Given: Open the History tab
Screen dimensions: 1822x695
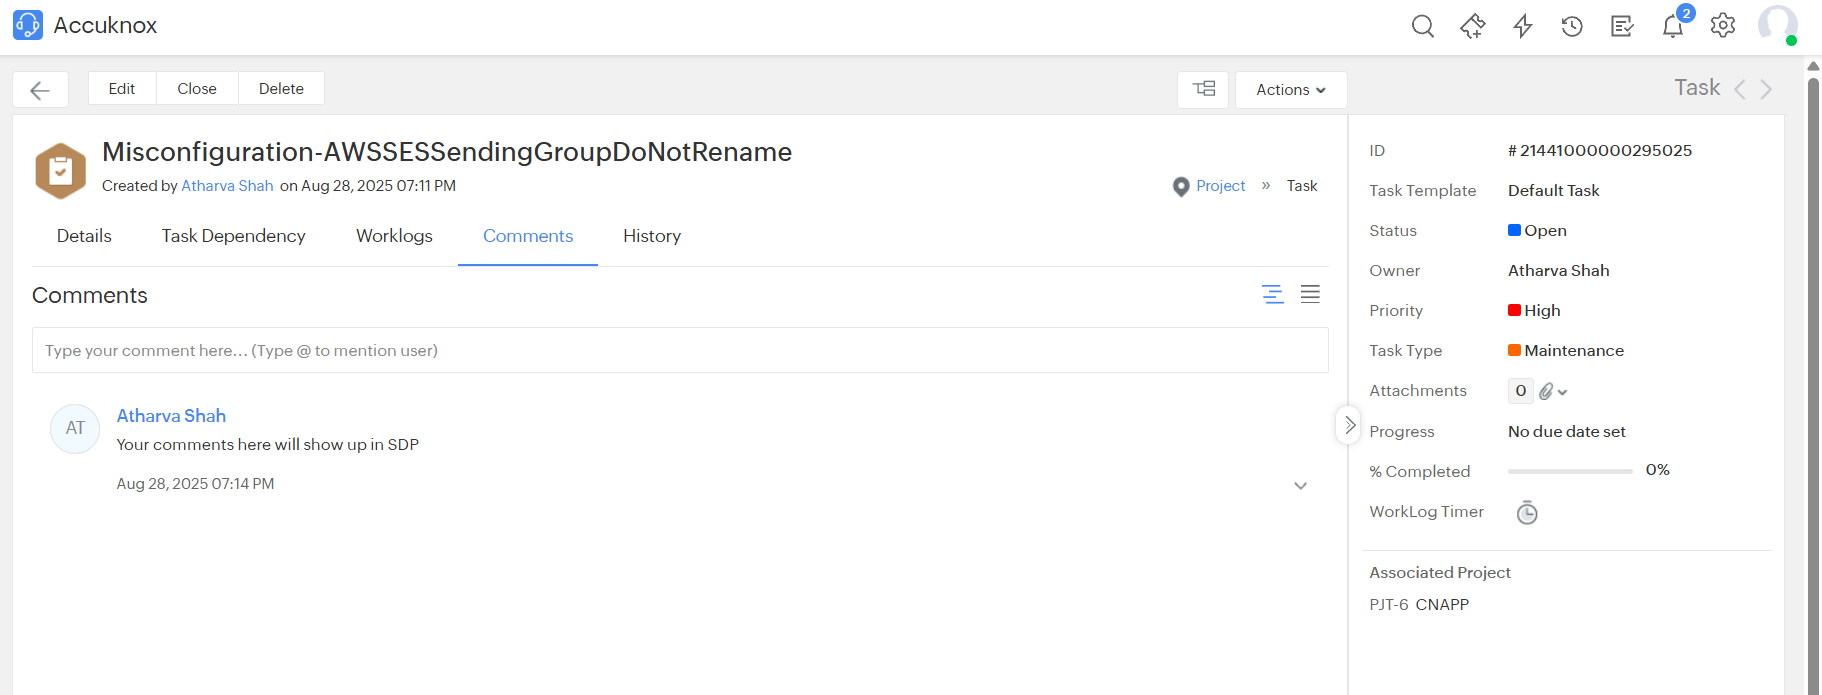Looking at the screenshot, I should [x=651, y=236].
